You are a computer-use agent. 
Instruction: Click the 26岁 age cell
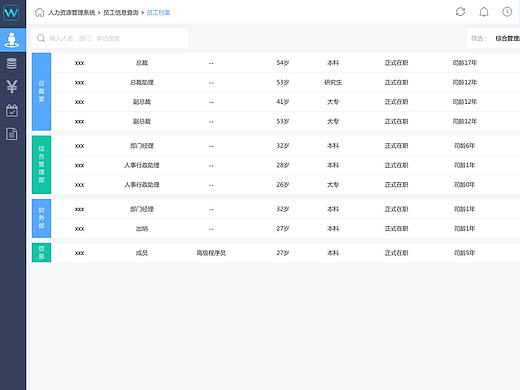283,185
